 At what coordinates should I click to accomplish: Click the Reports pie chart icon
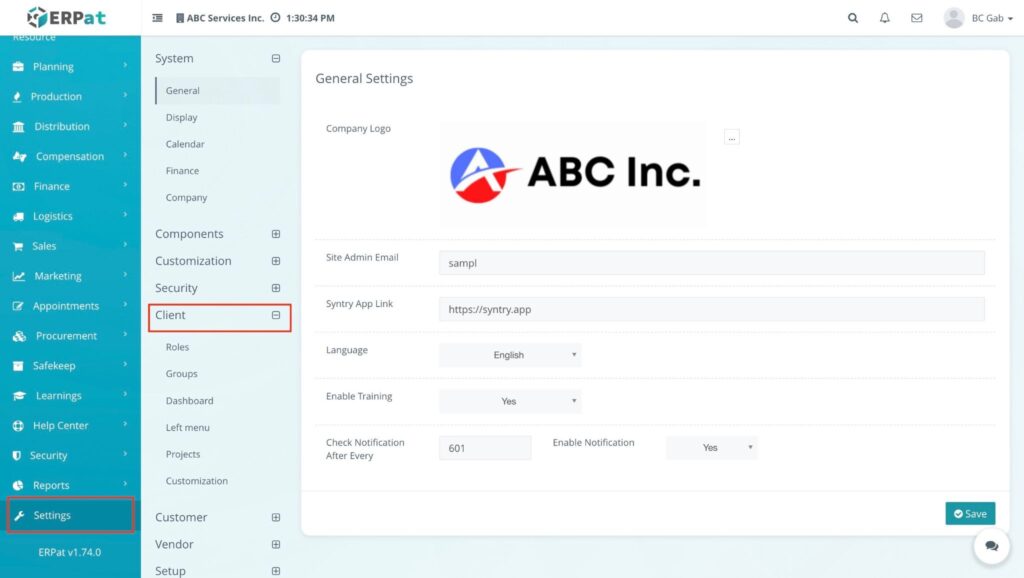[18, 485]
